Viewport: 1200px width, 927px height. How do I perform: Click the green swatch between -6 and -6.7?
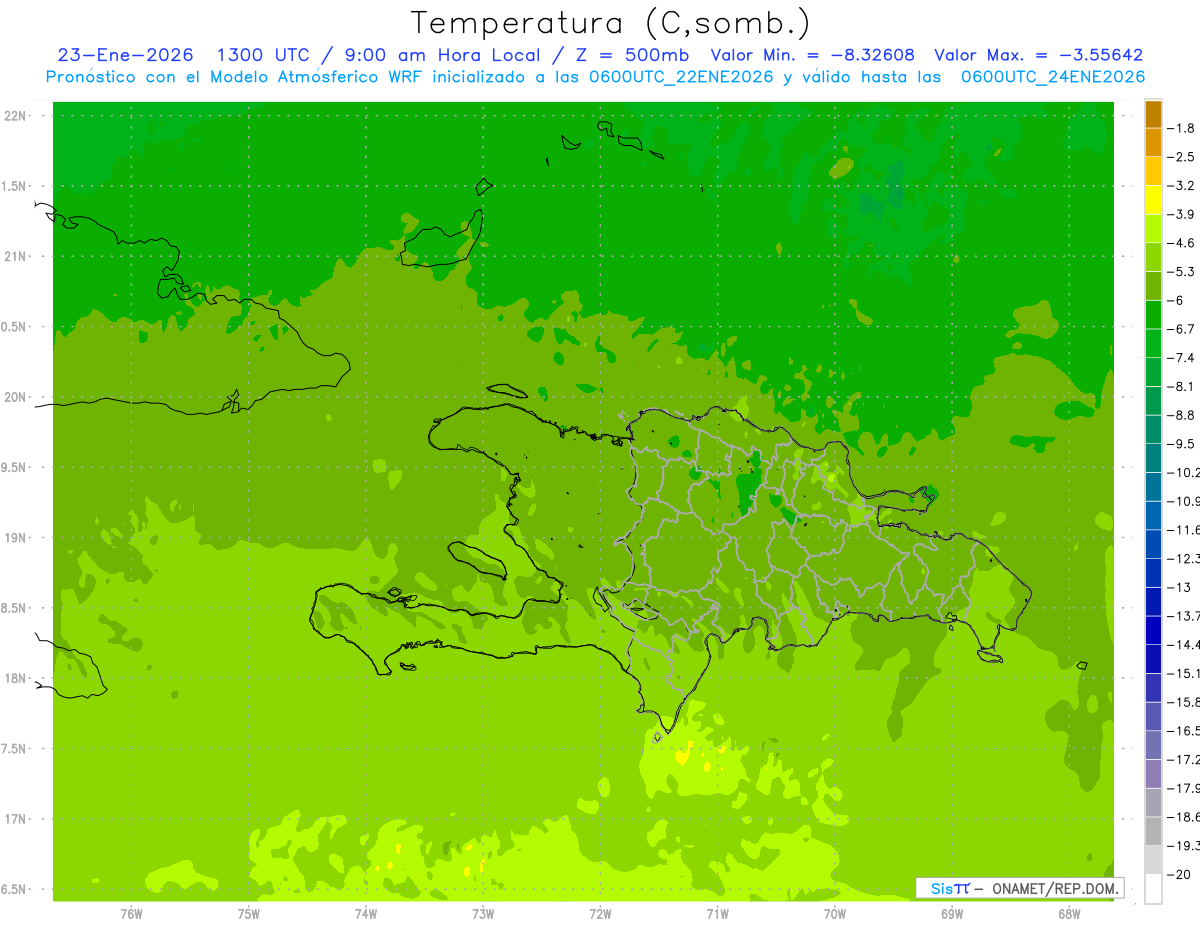point(1153,314)
